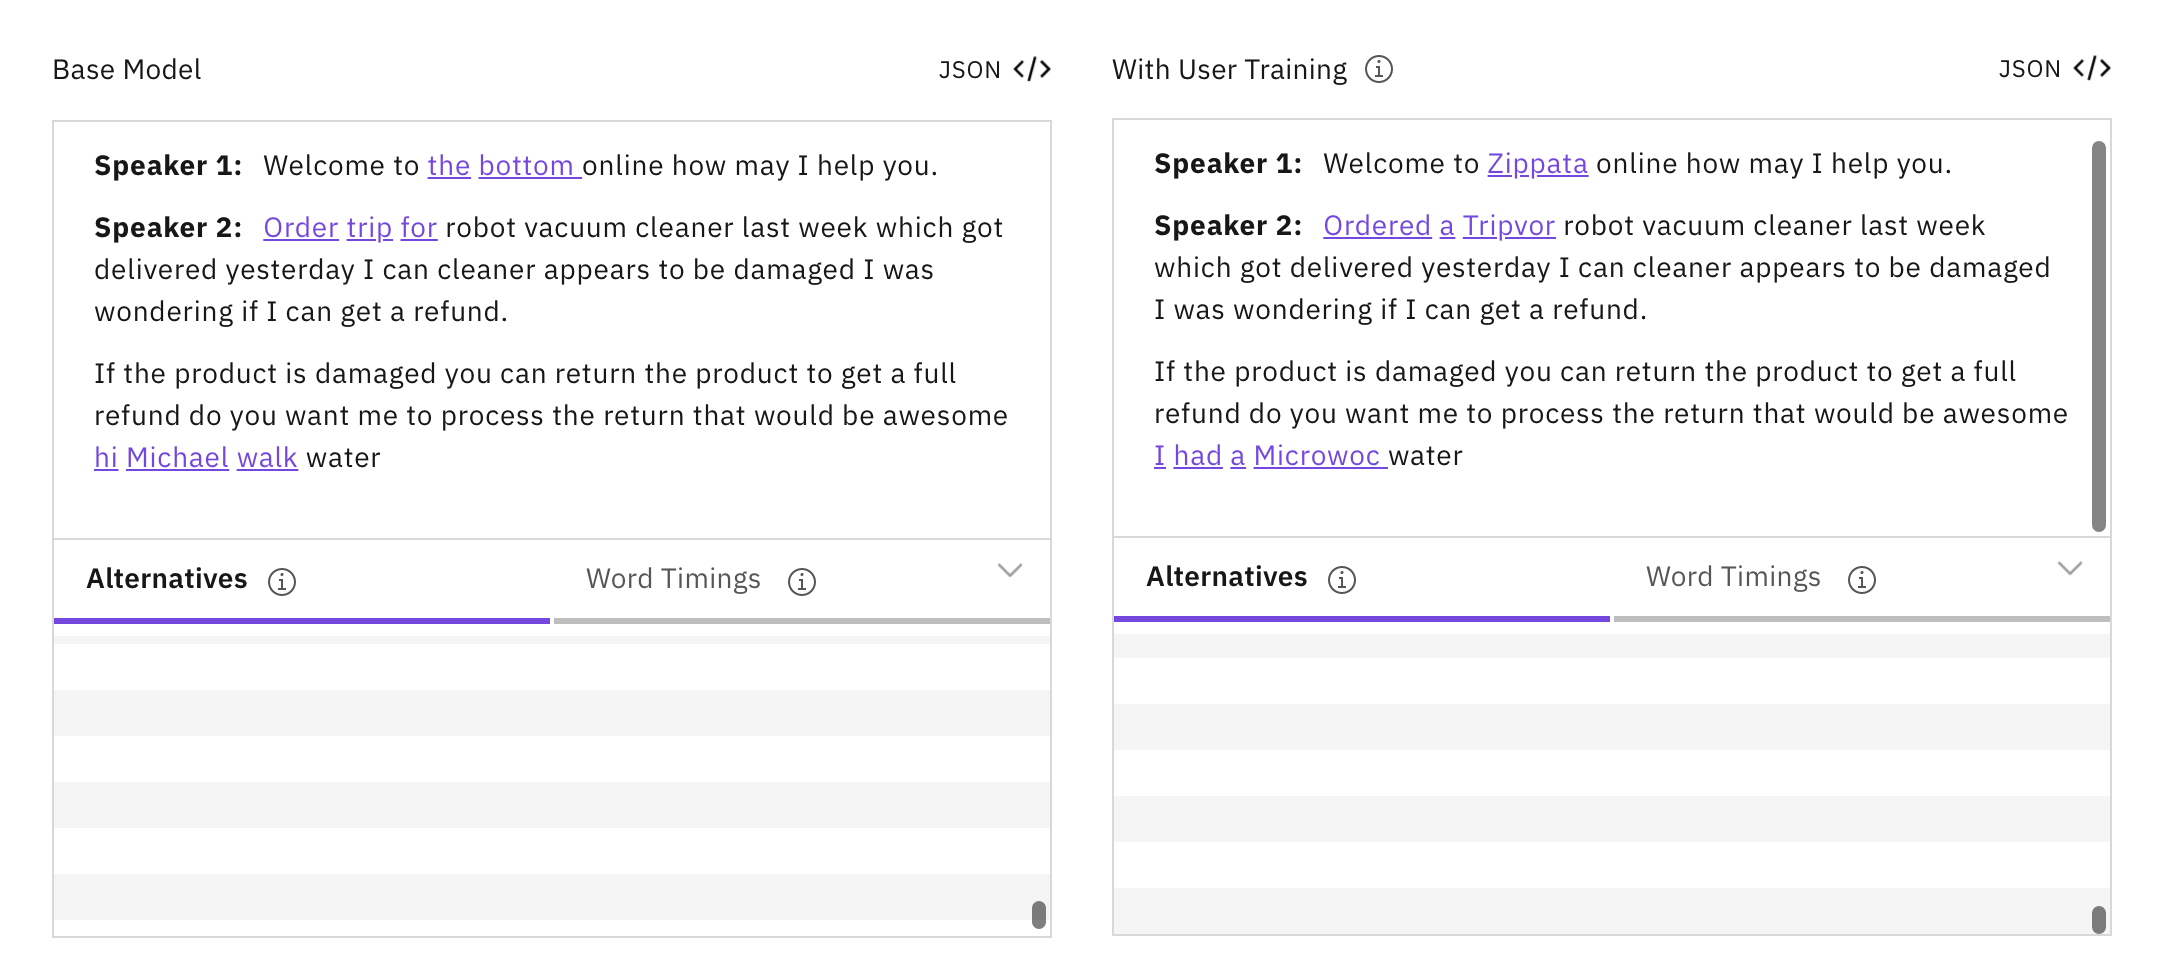Screen dimensions: 2160x970
Task: Click code brackets icon in User Training header
Action: [x=2092, y=69]
